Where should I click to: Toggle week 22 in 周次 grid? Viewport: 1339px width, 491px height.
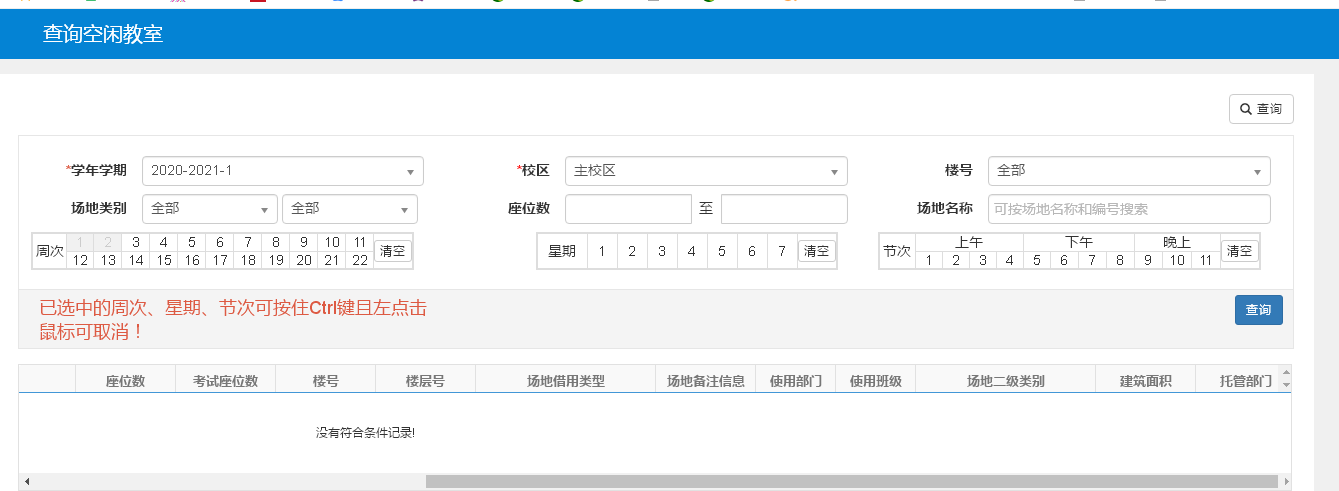(x=359, y=260)
